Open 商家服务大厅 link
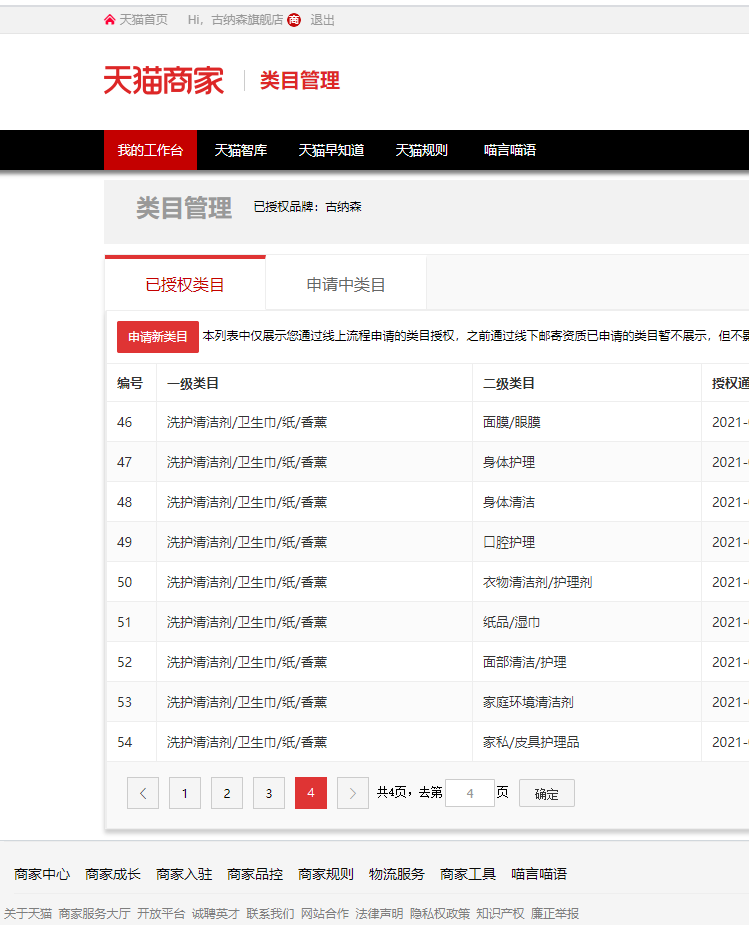 [94, 913]
